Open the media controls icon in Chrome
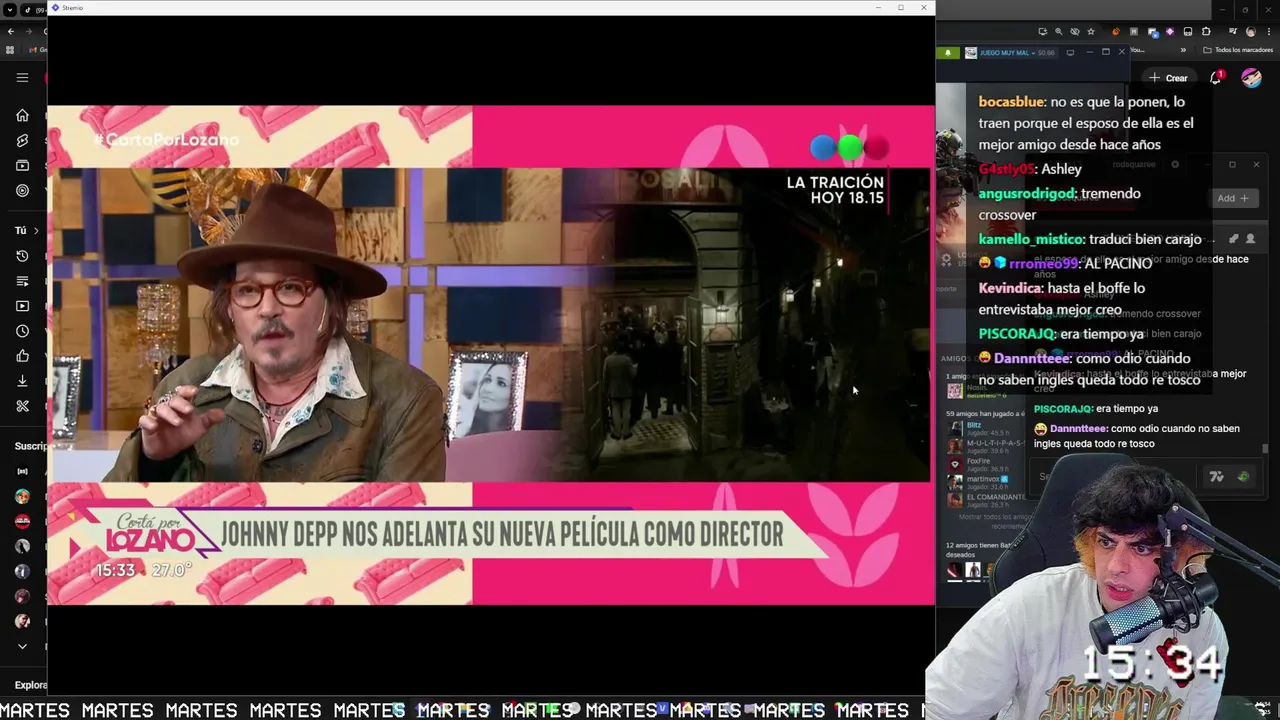1280x720 pixels. point(1233,32)
